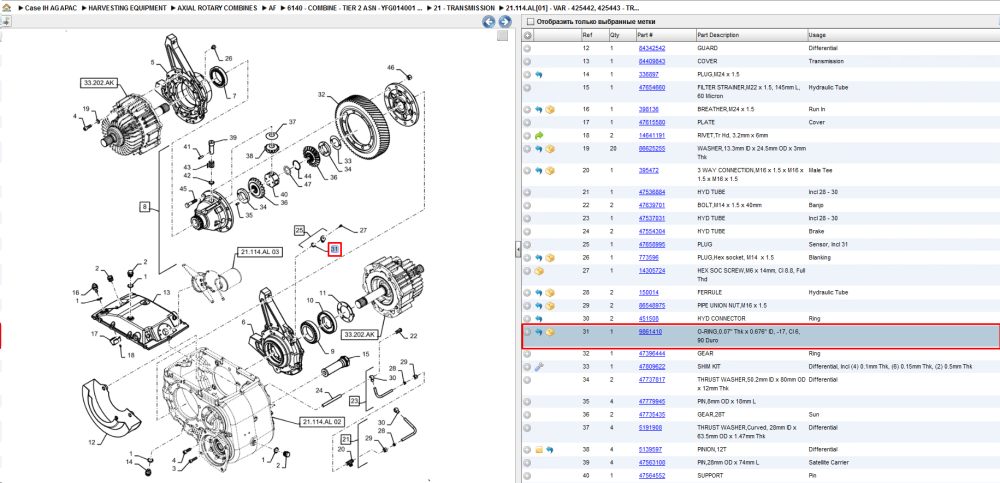The width and height of the screenshot is (1000, 483).
Task: Open the pin panel icon below the home icon
Action: click(x=6, y=21)
